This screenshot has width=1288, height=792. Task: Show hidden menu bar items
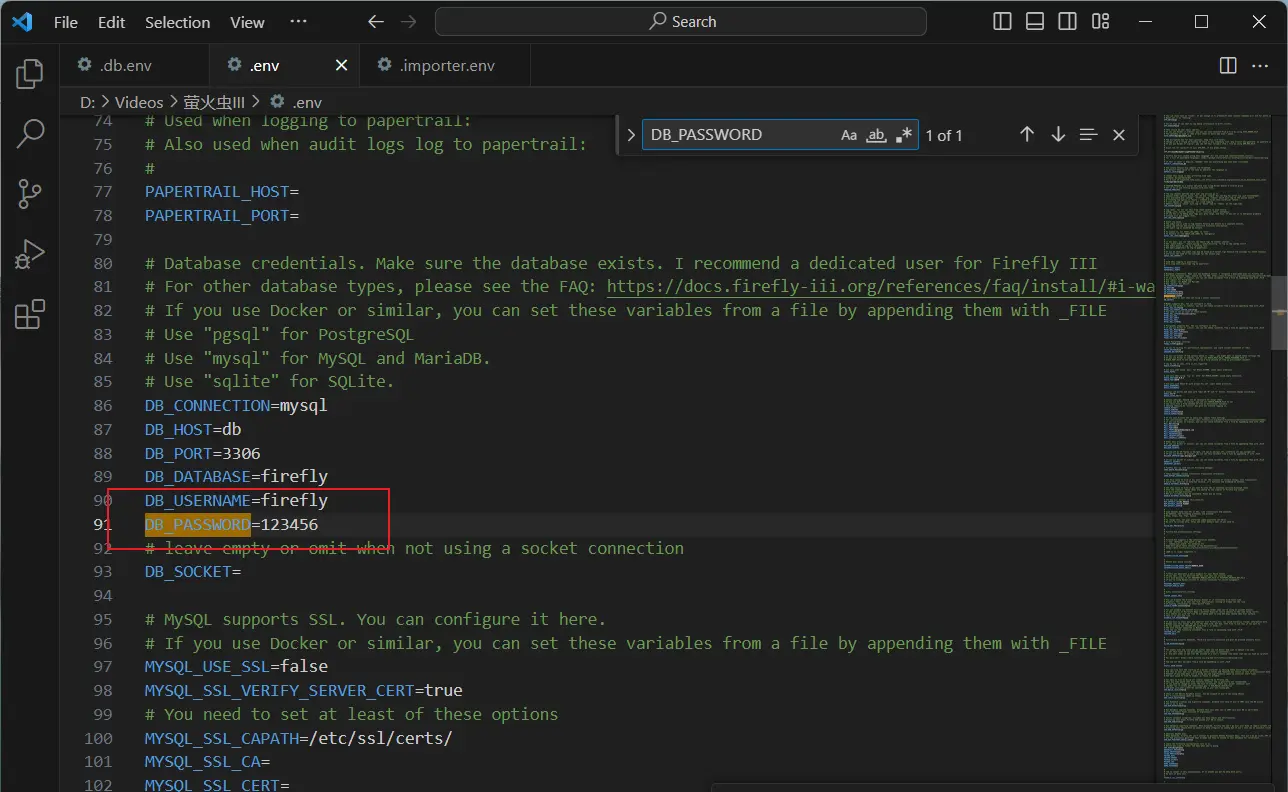point(298,22)
